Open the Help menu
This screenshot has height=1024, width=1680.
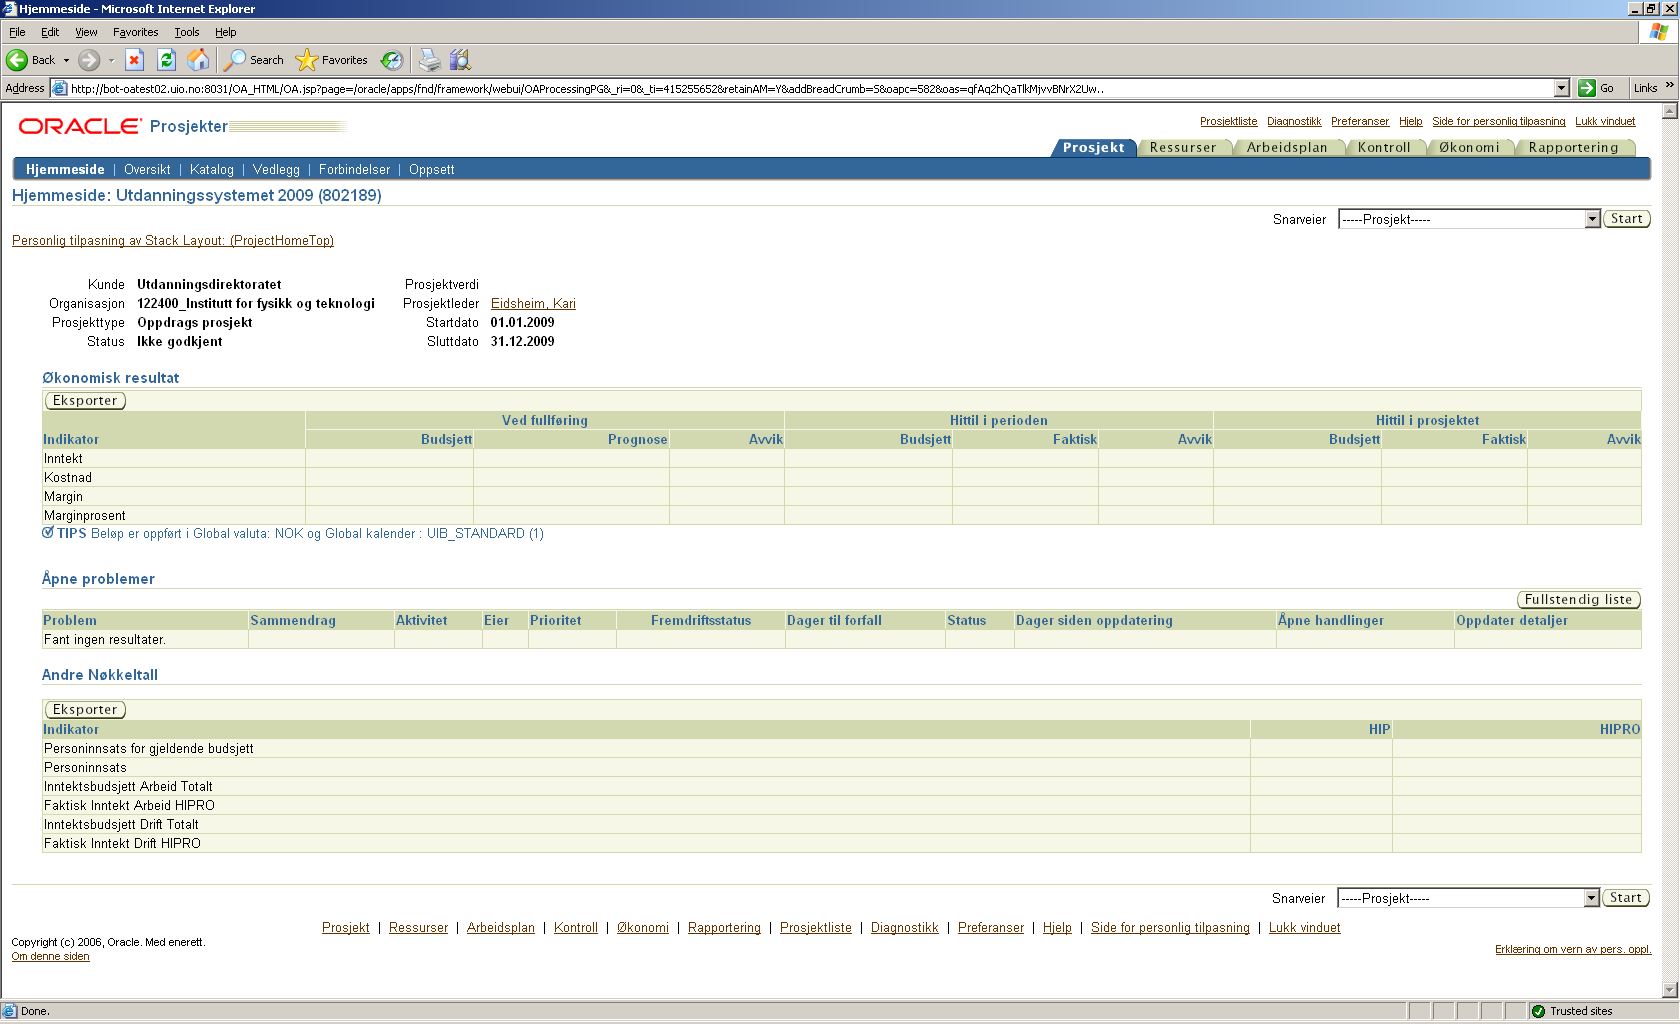[x=226, y=32]
